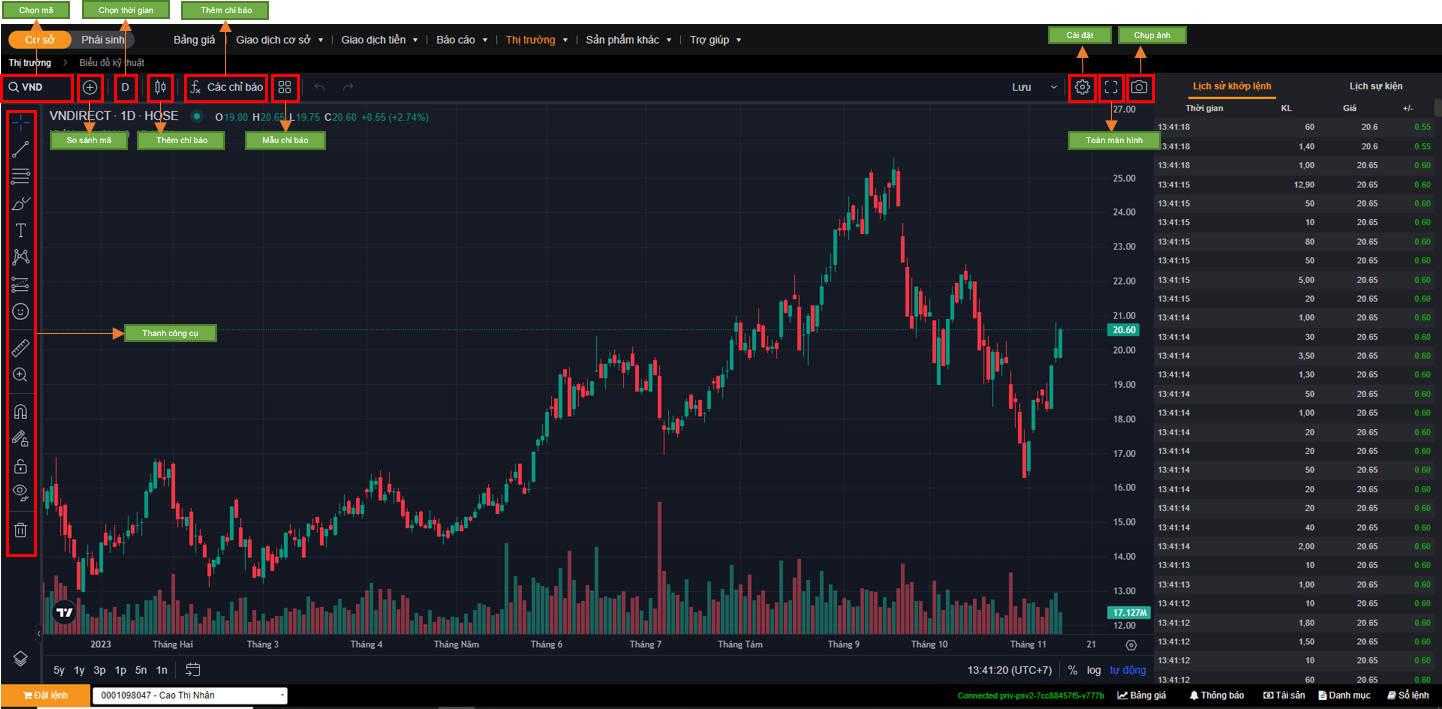Undo the last chart action
This screenshot has height=709, width=1442.
[x=320, y=87]
